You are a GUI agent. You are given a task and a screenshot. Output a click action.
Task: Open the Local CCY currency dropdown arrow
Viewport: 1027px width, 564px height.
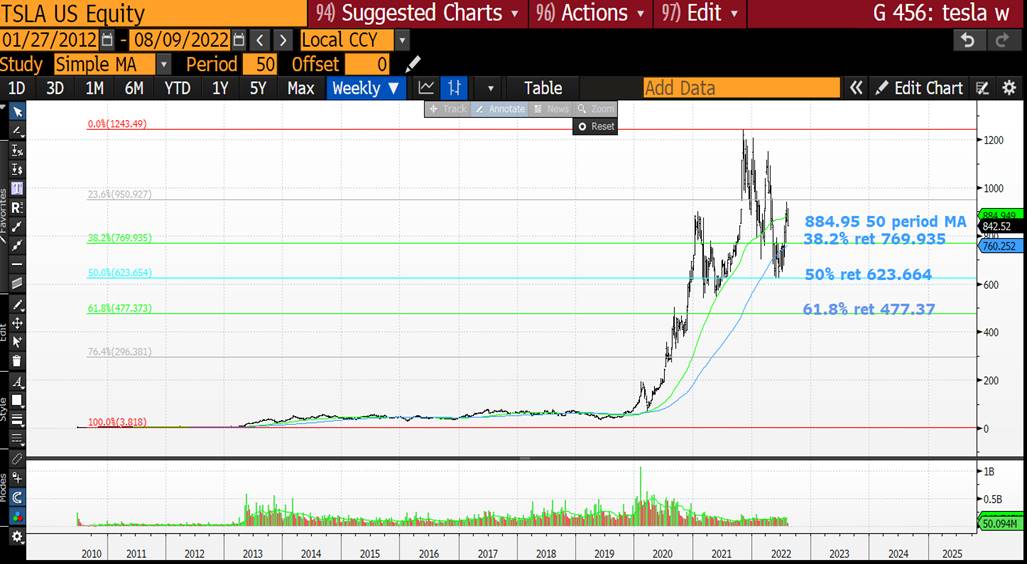pyautogui.click(x=401, y=41)
